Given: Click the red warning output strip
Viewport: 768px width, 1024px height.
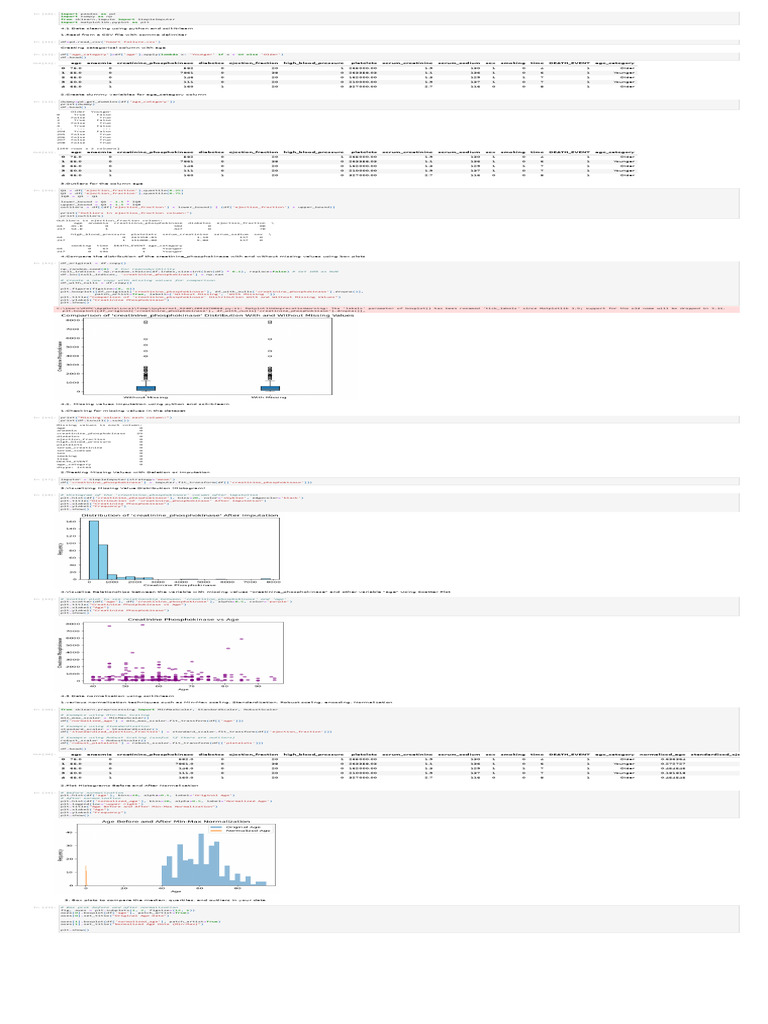Looking at the screenshot, I should point(396,309).
